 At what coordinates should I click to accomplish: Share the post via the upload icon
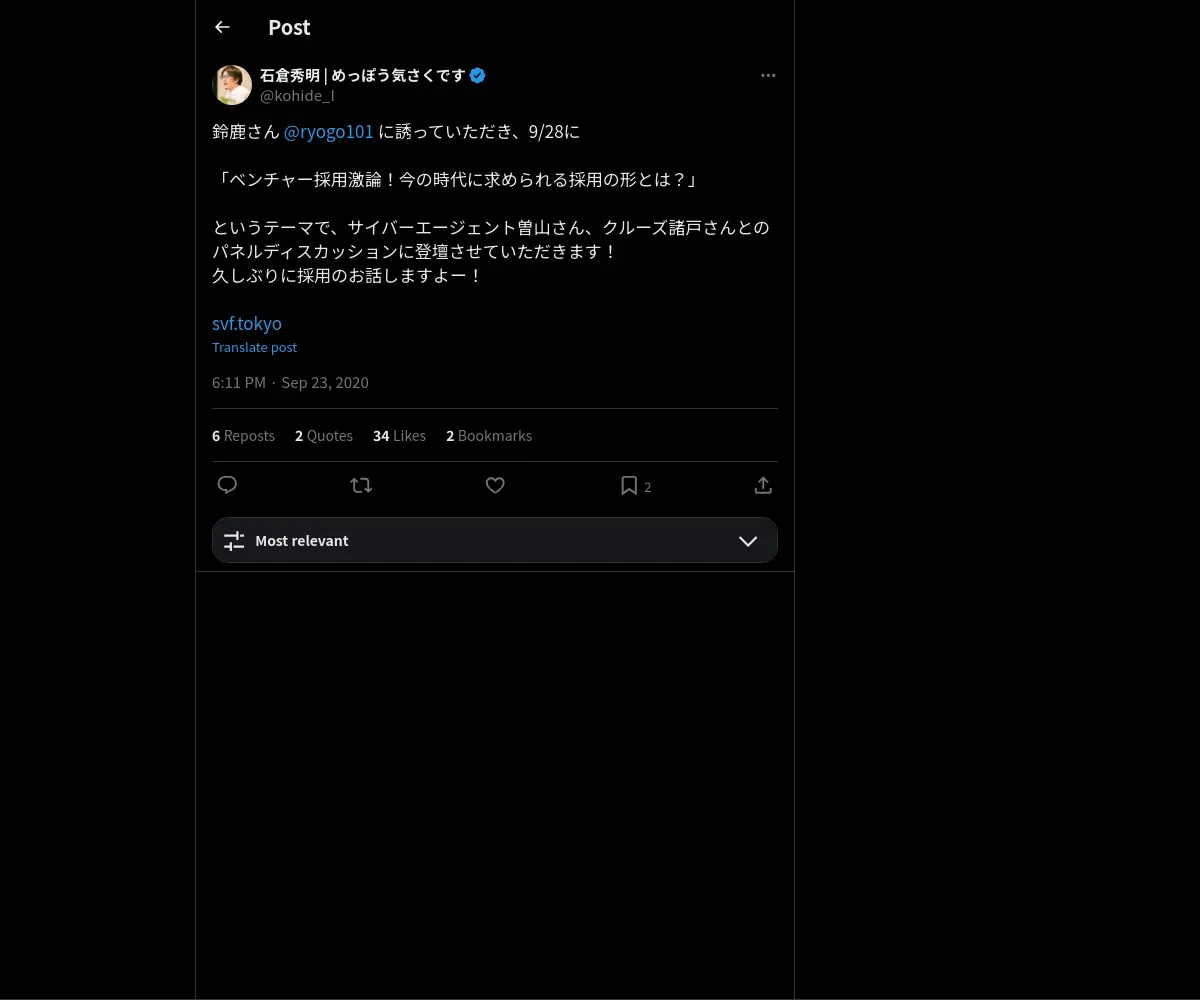click(x=763, y=485)
